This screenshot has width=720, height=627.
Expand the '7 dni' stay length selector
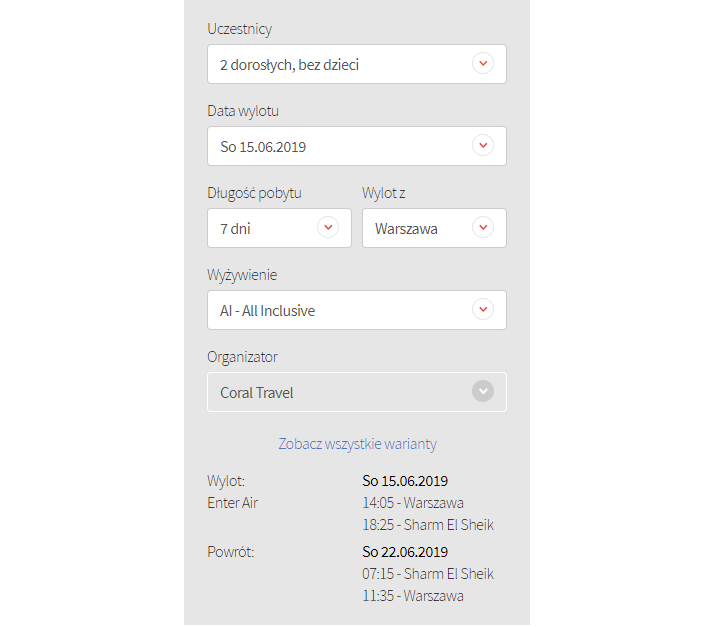[265, 229]
